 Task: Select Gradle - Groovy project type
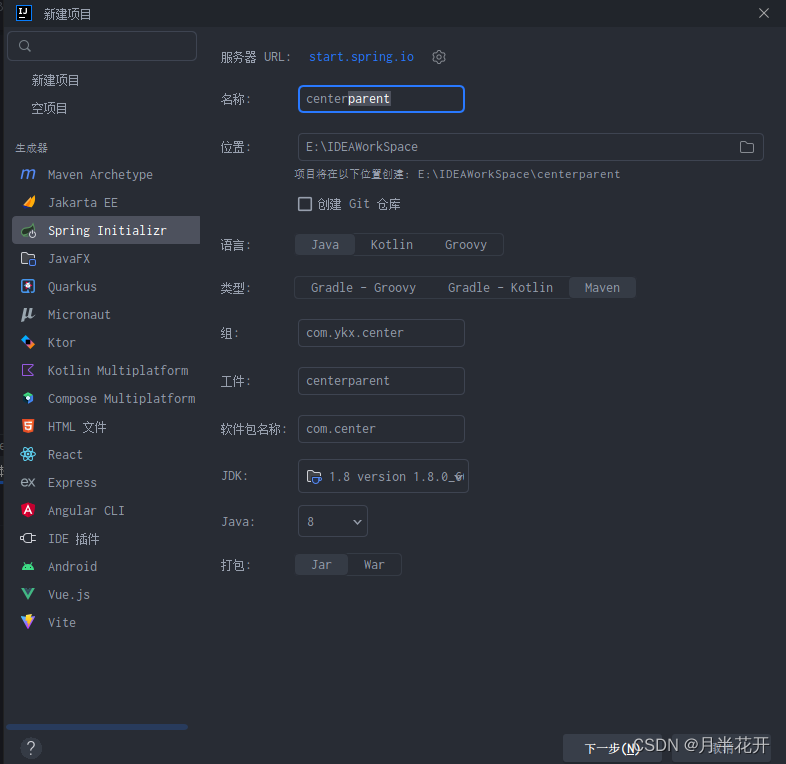click(x=363, y=288)
